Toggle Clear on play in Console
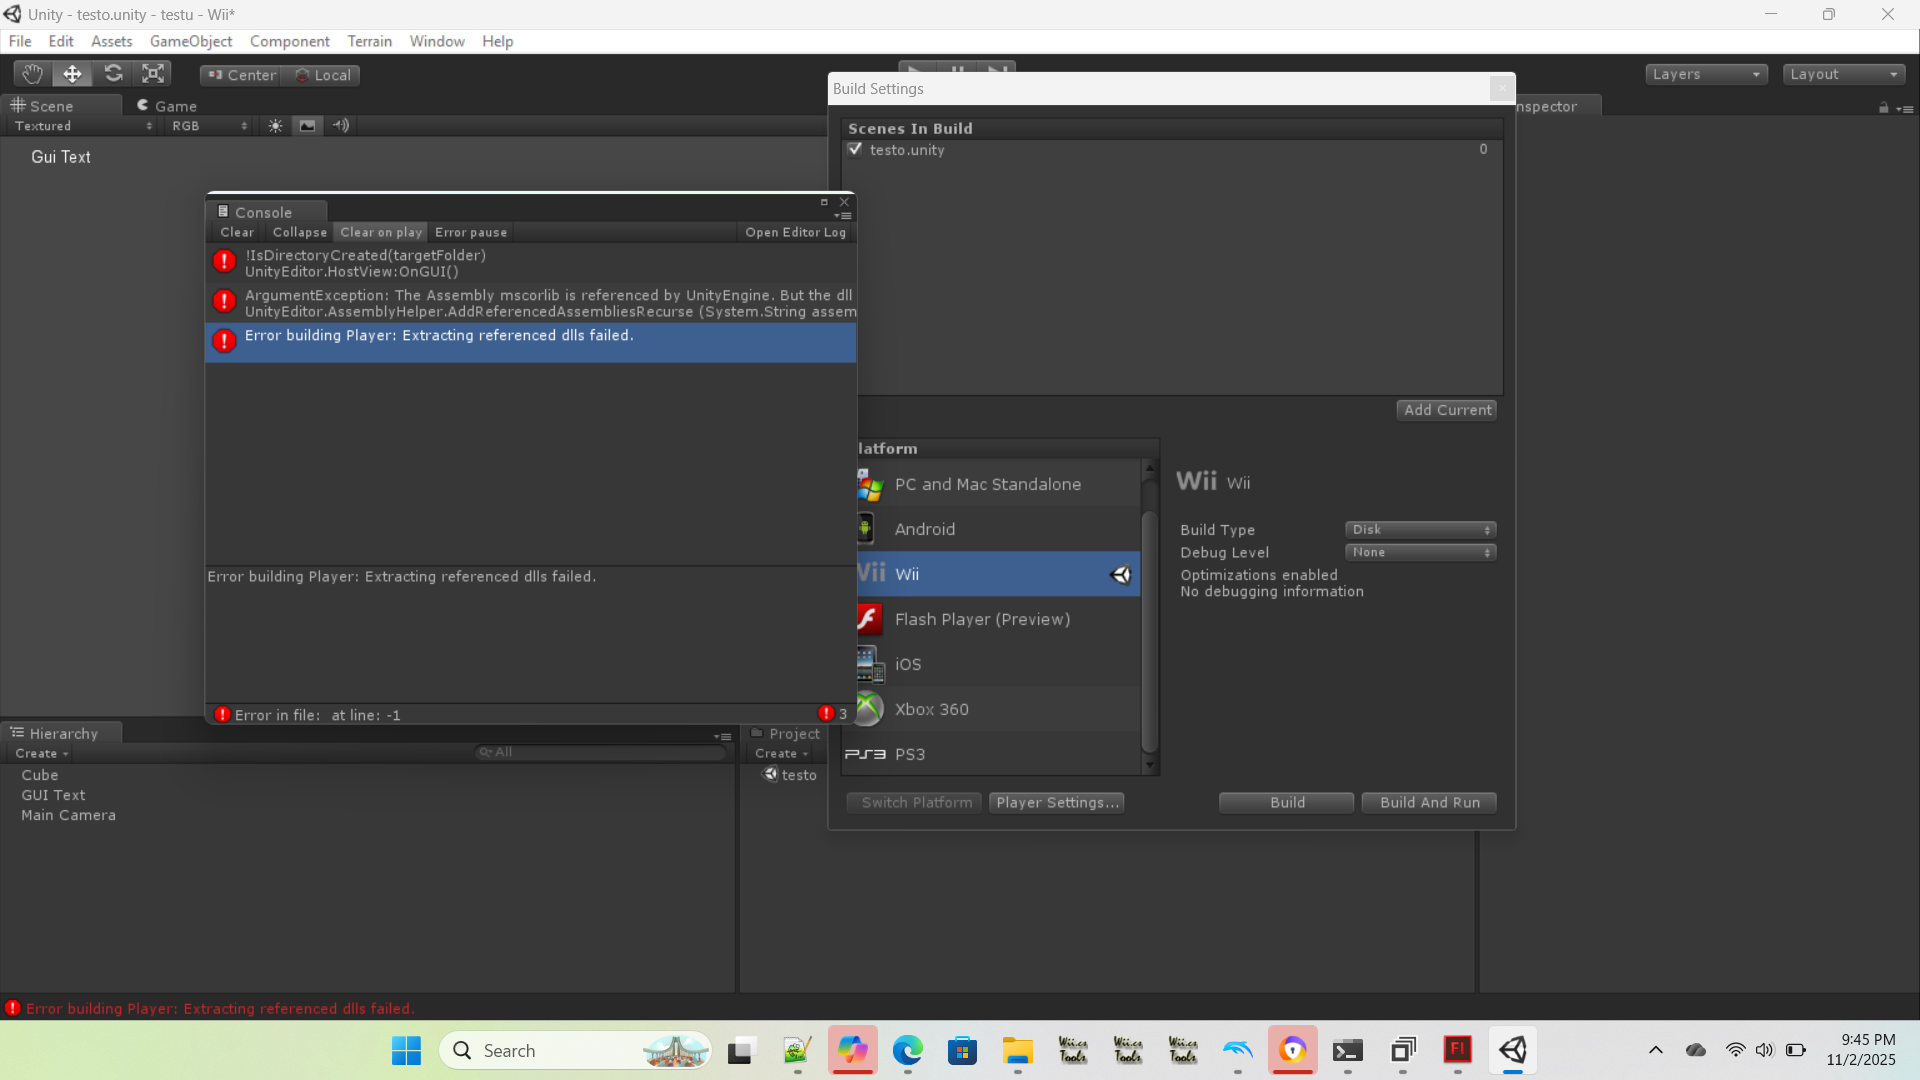Viewport: 1920px width, 1080px height. click(381, 232)
